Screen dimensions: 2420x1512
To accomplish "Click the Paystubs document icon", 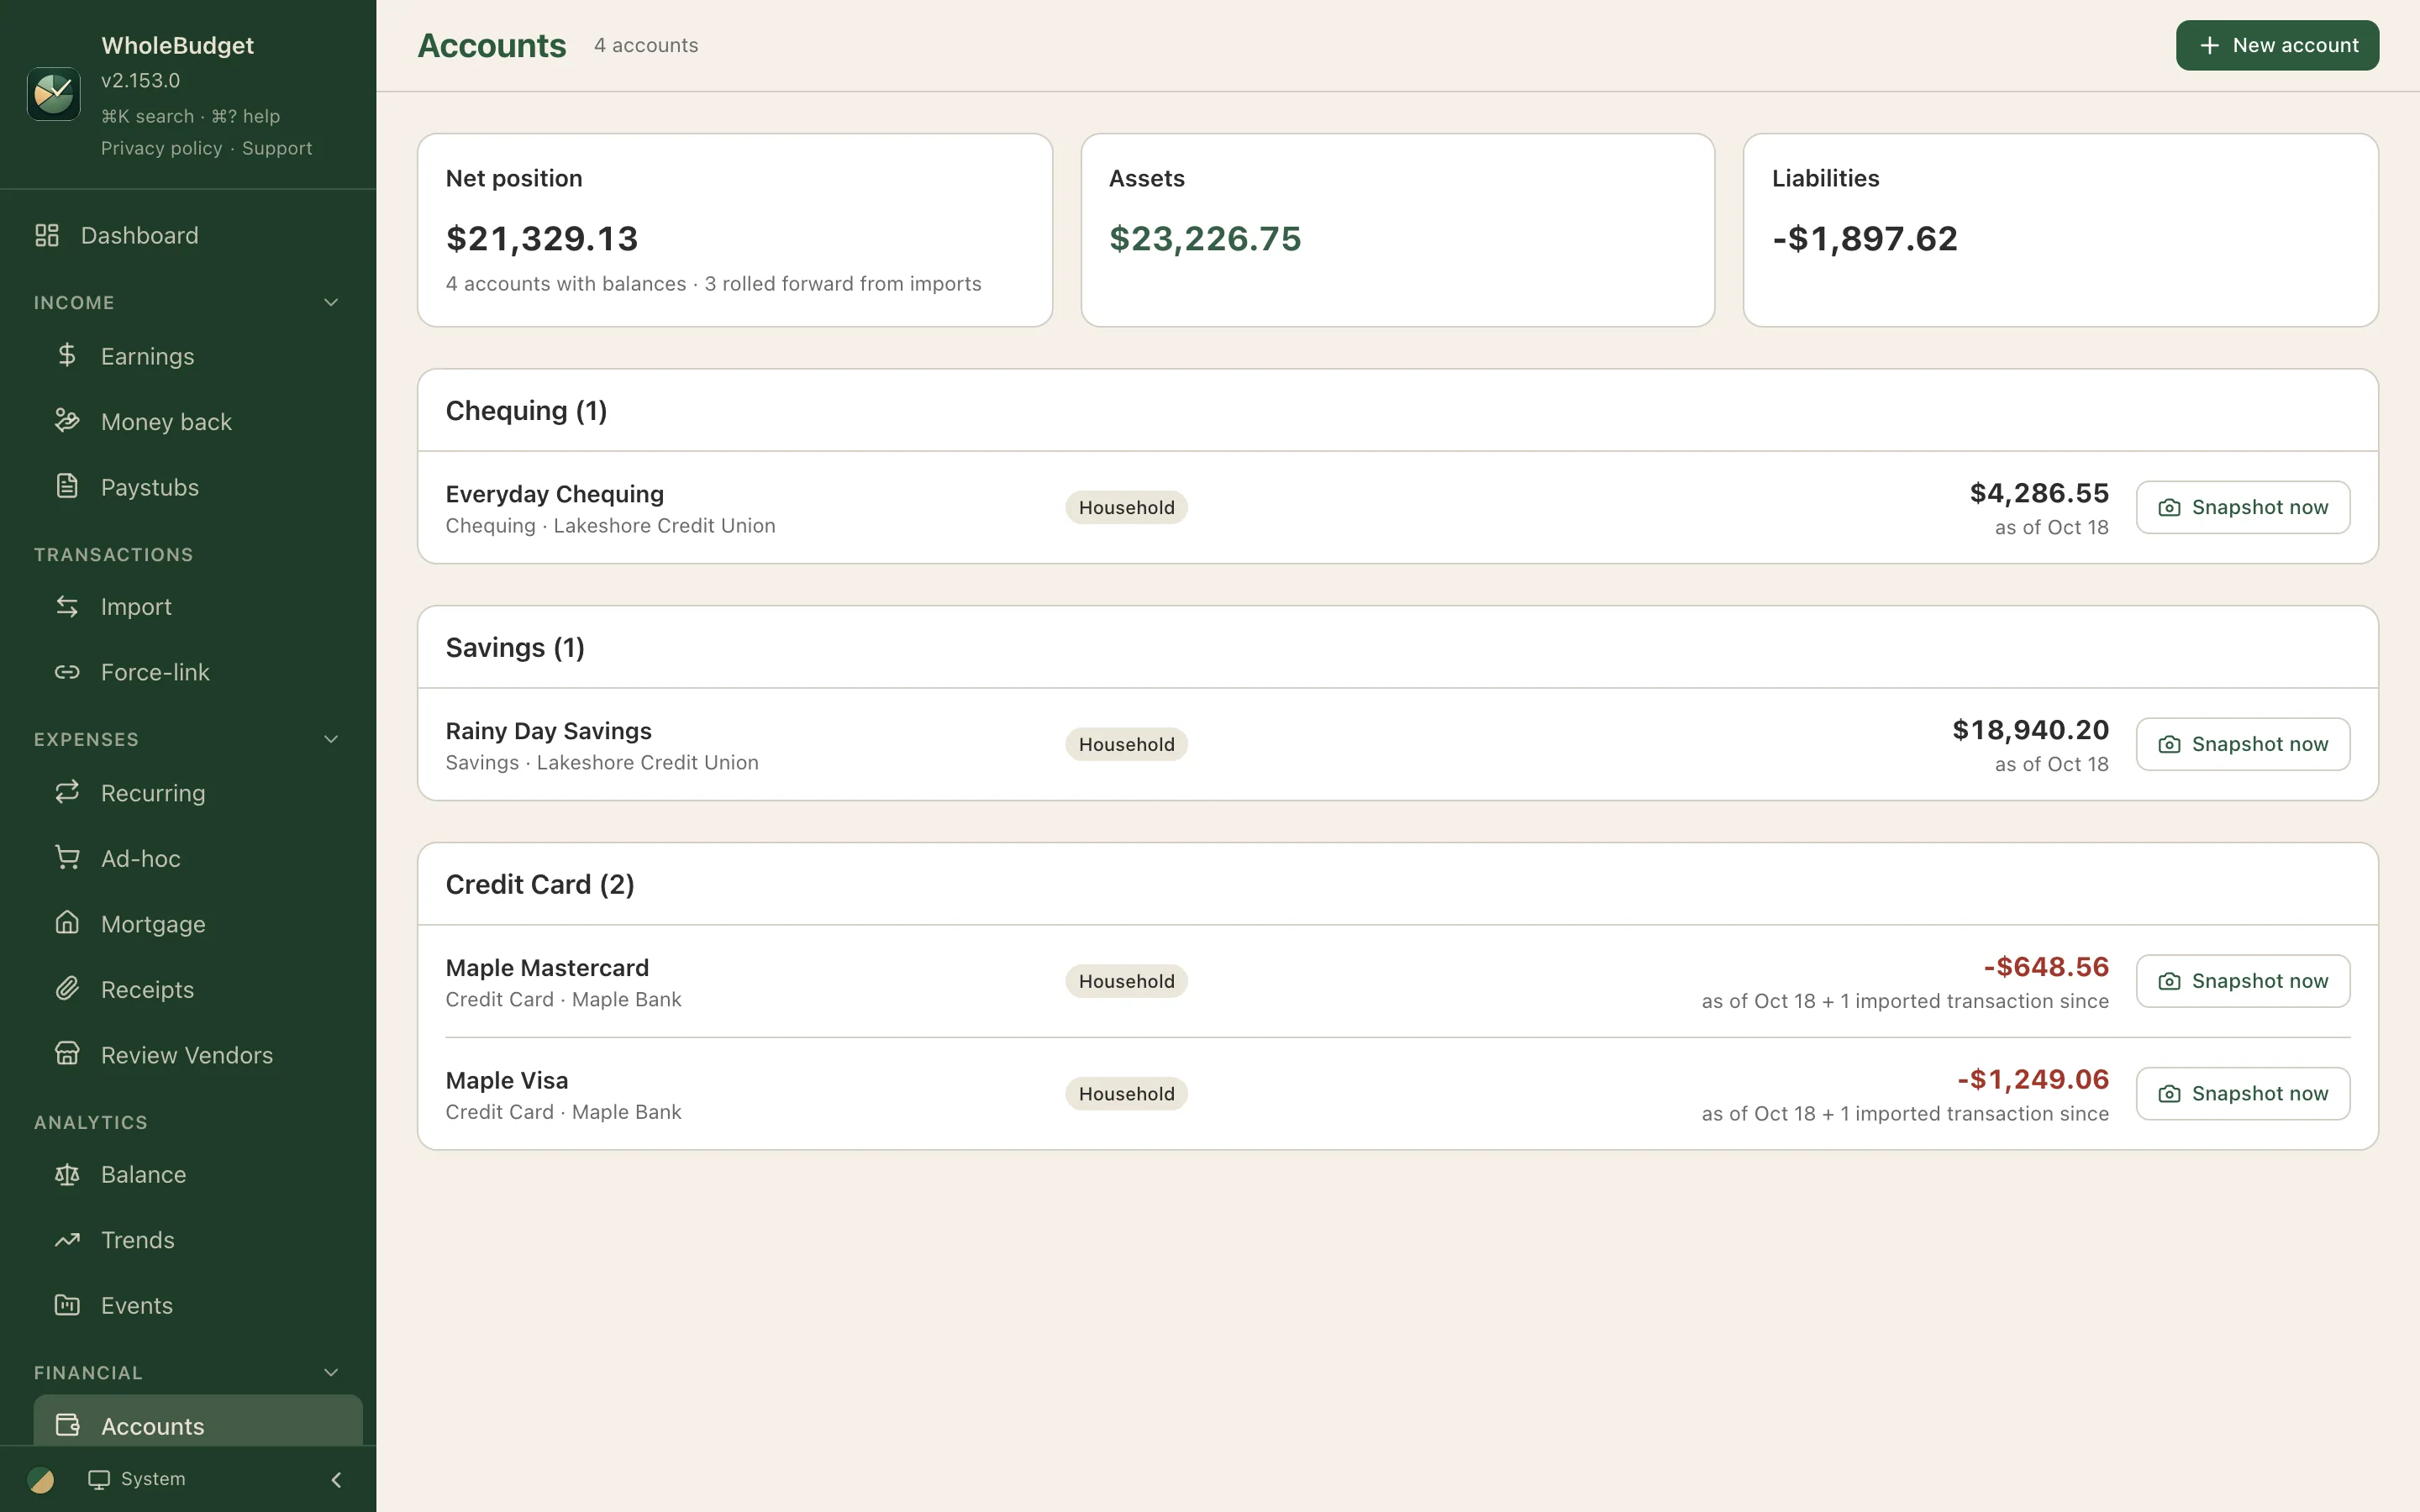I will click(x=67, y=486).
